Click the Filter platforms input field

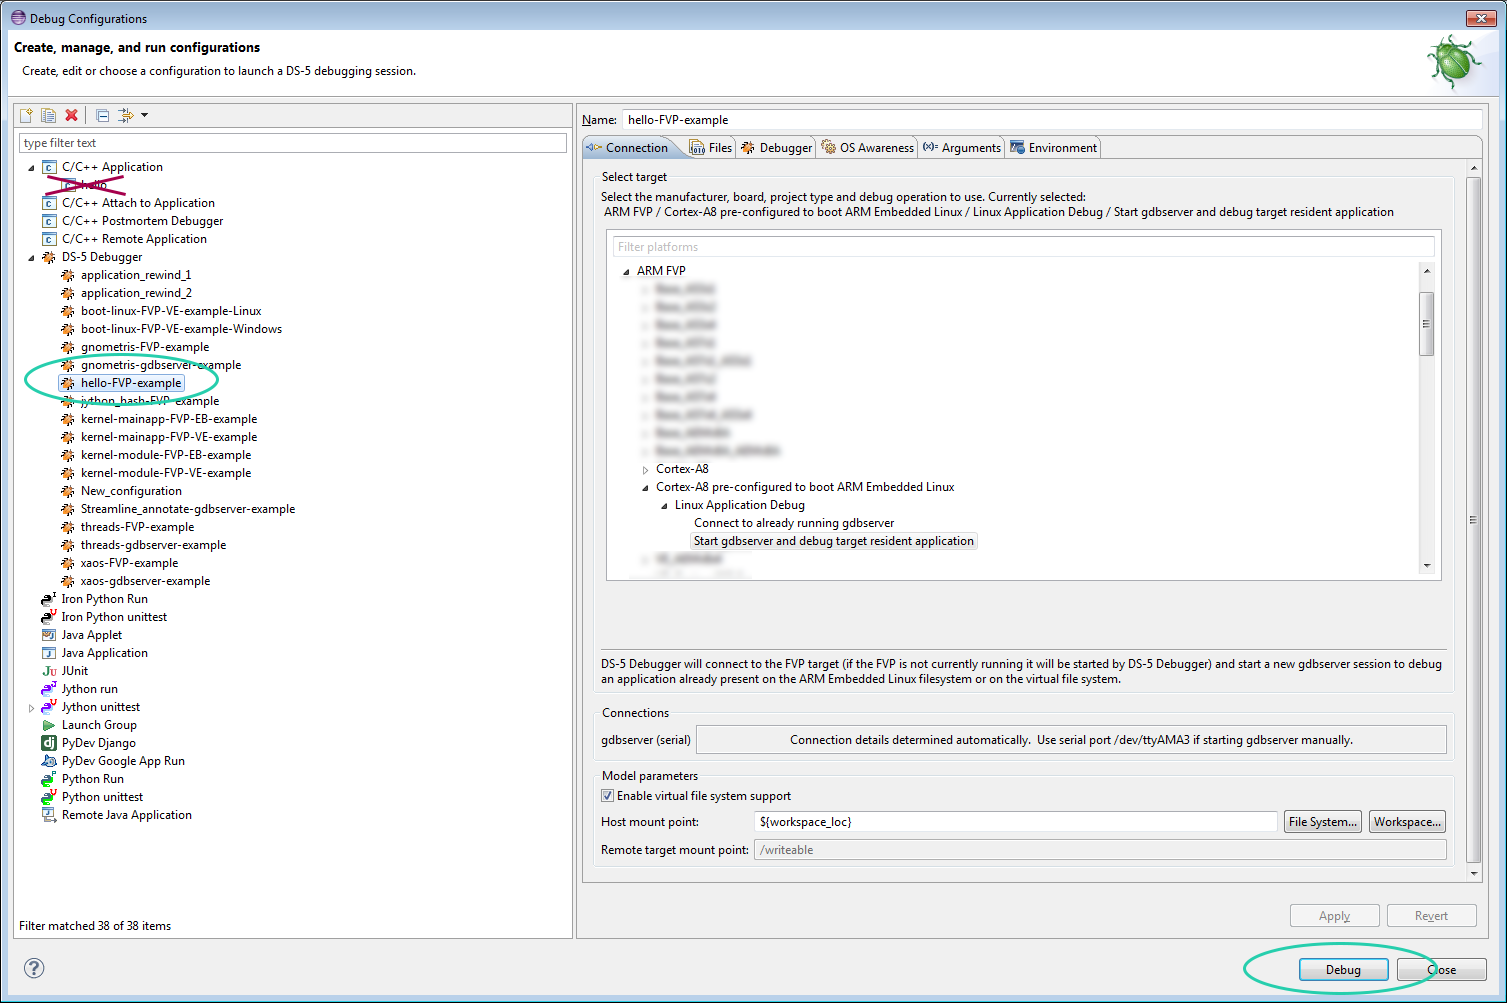point(1022,247)
